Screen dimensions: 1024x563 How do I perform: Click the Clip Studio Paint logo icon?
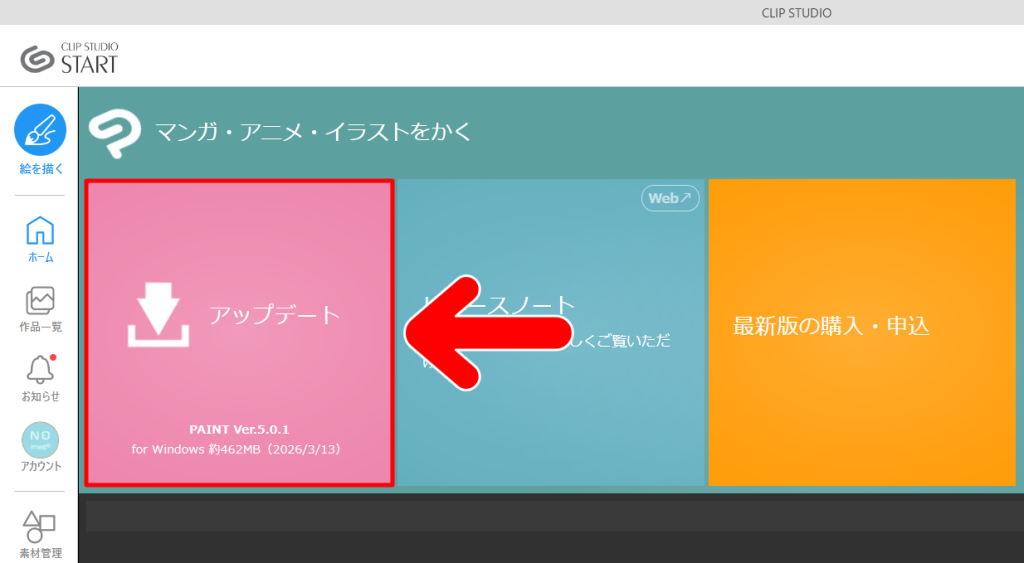[115, 133]
